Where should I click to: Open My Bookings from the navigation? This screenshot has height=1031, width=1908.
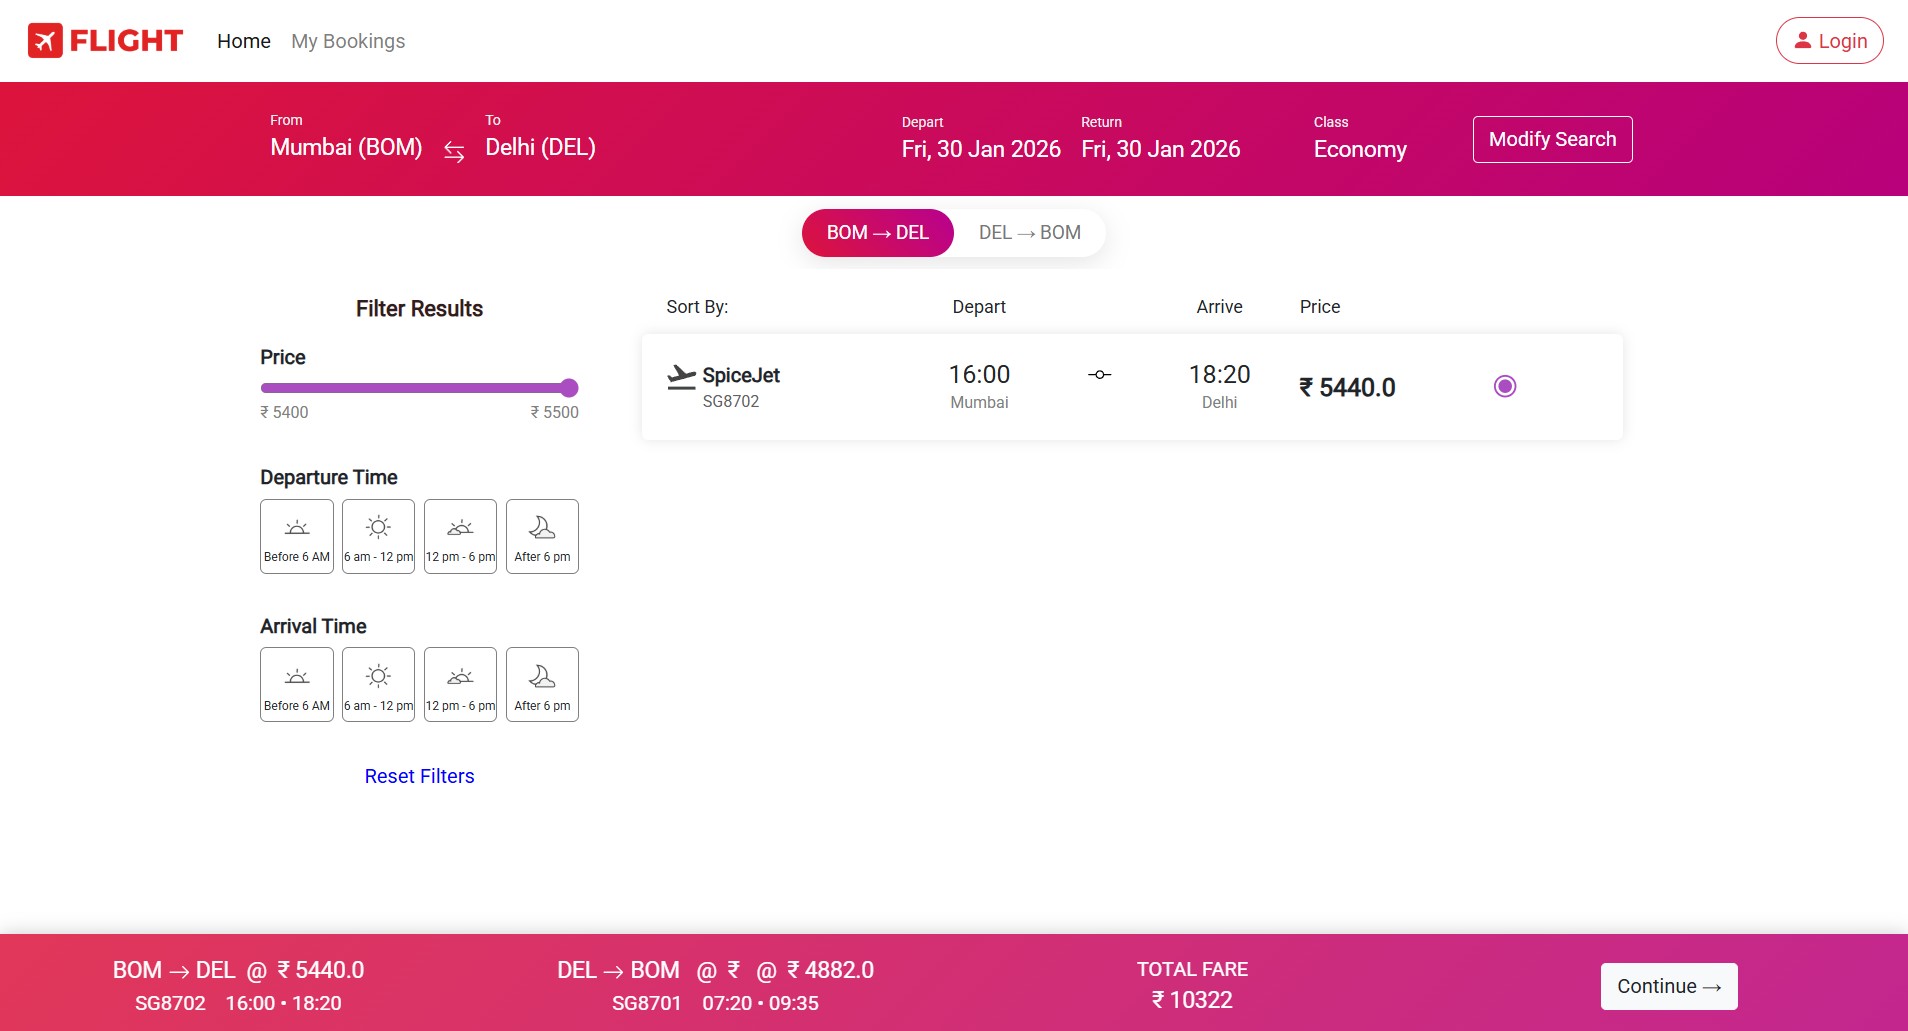click(x=347, y=41)
